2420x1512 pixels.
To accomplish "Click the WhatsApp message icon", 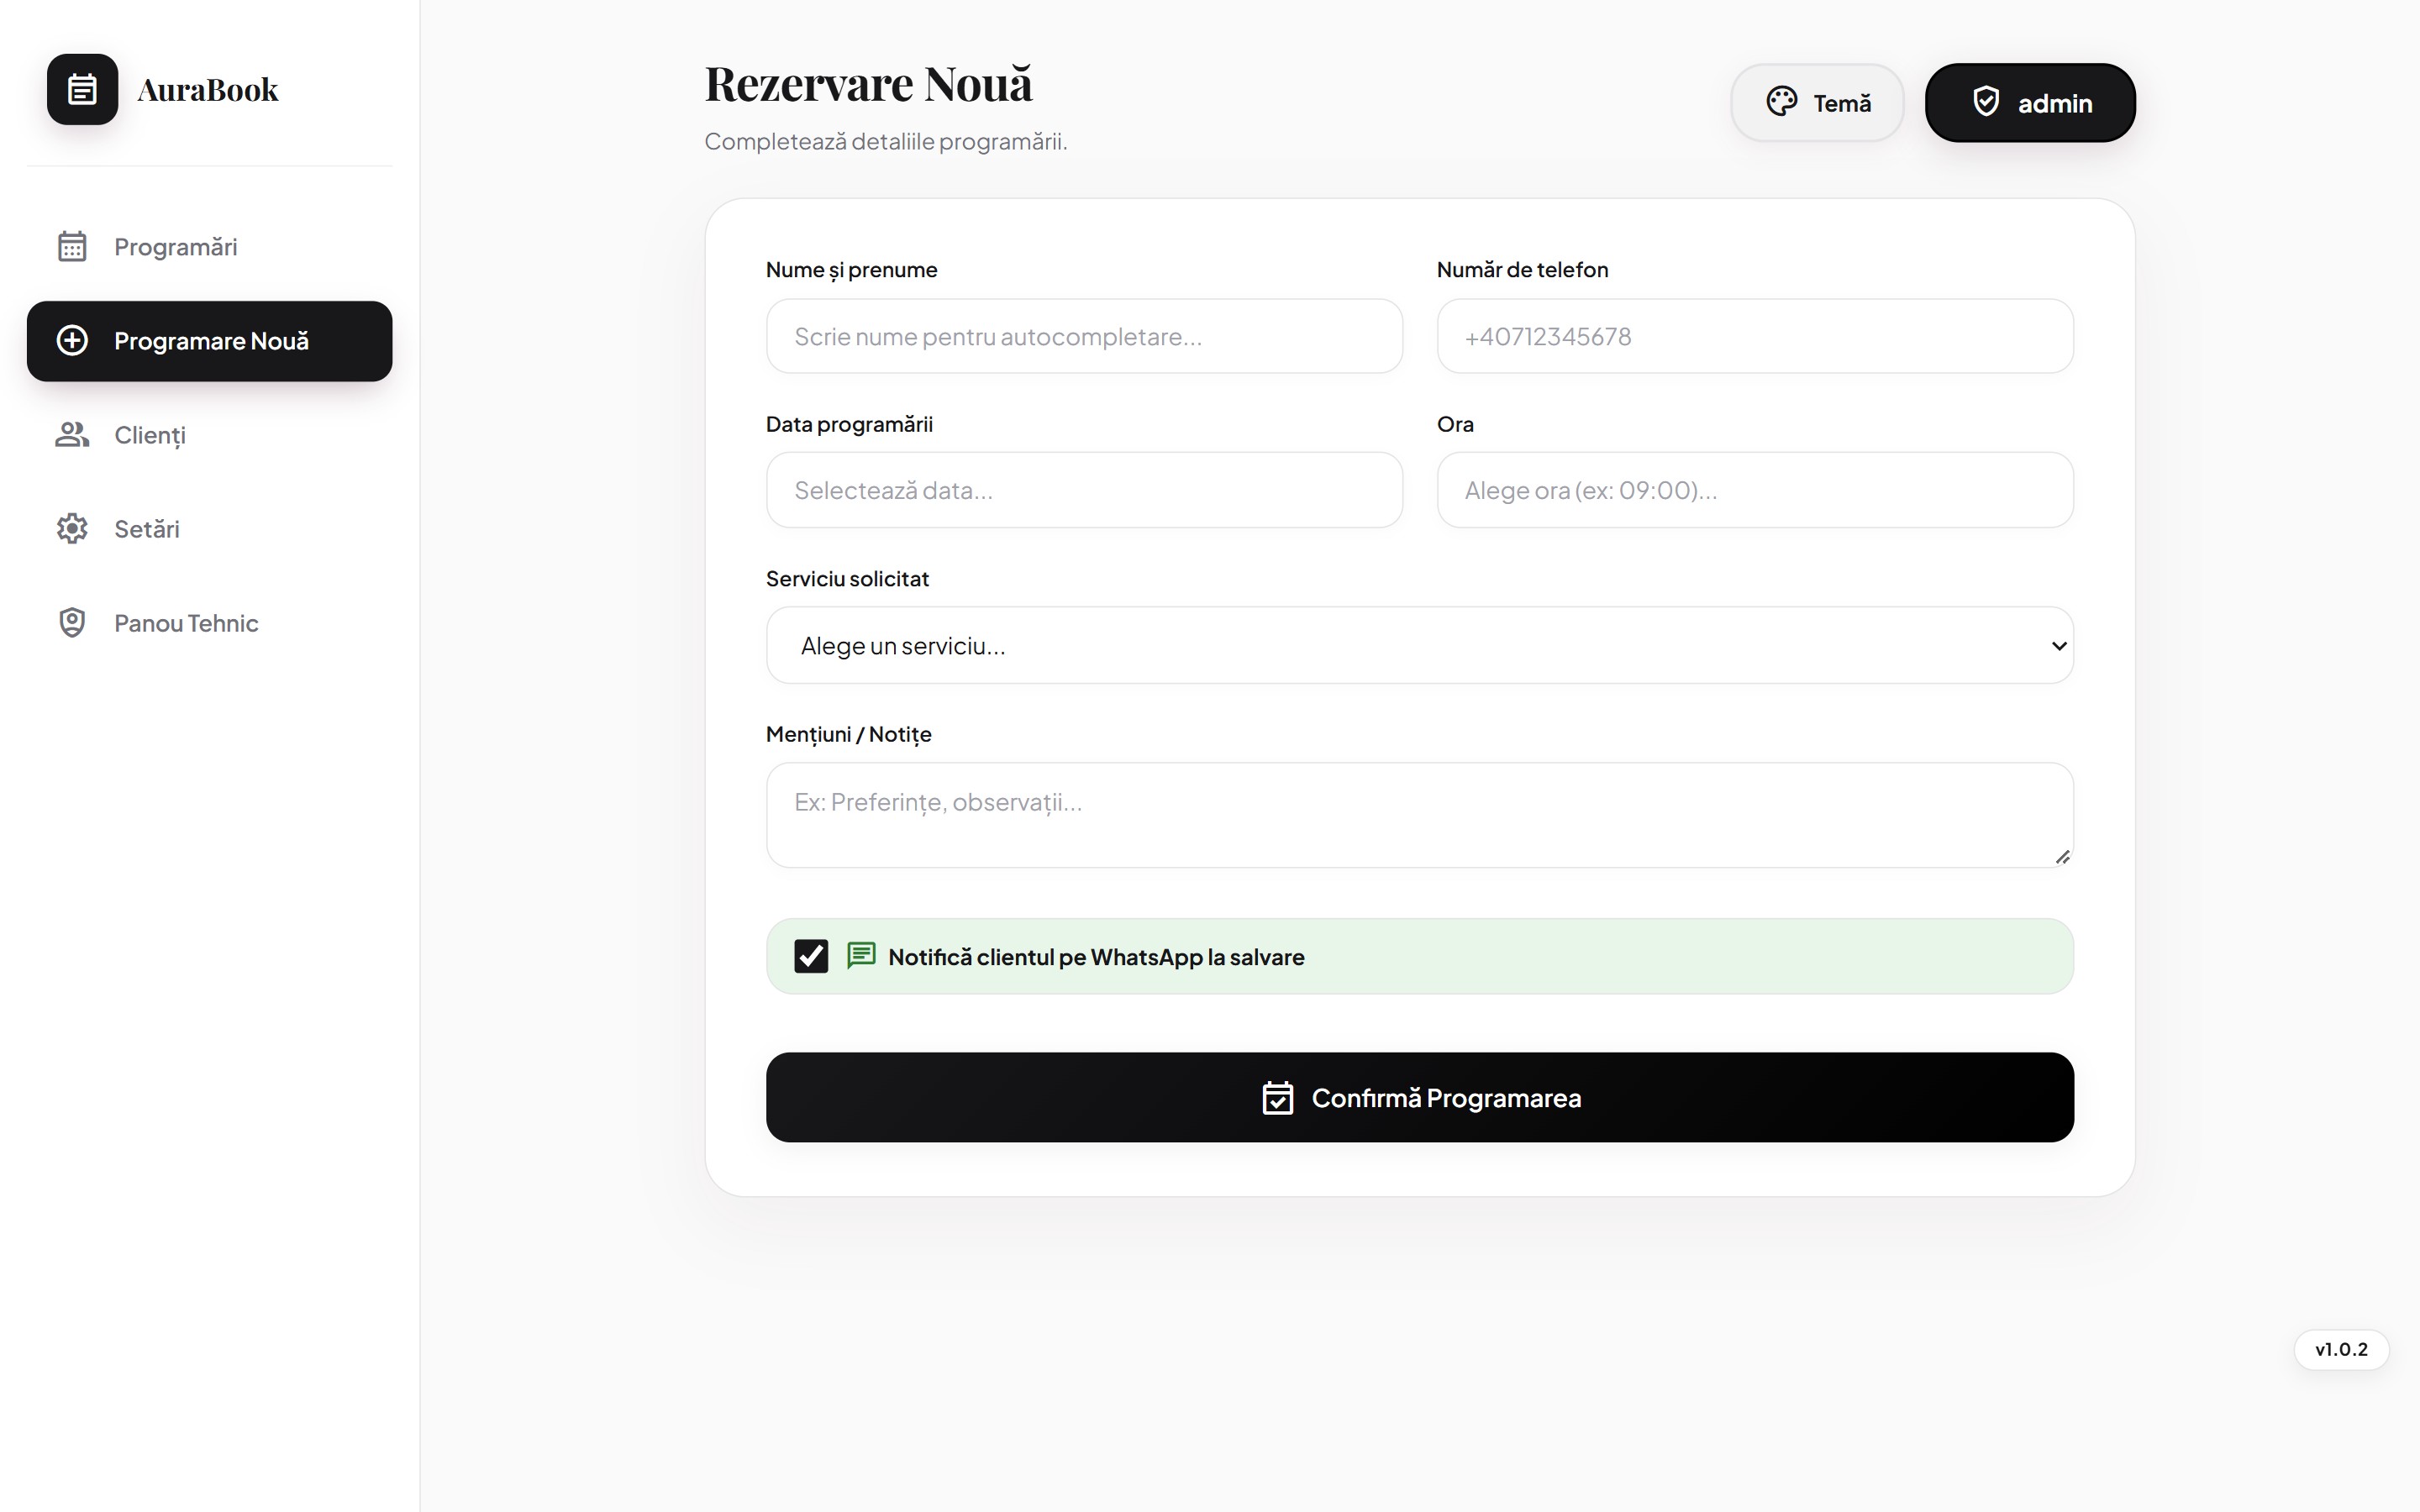I will point(861,956).
